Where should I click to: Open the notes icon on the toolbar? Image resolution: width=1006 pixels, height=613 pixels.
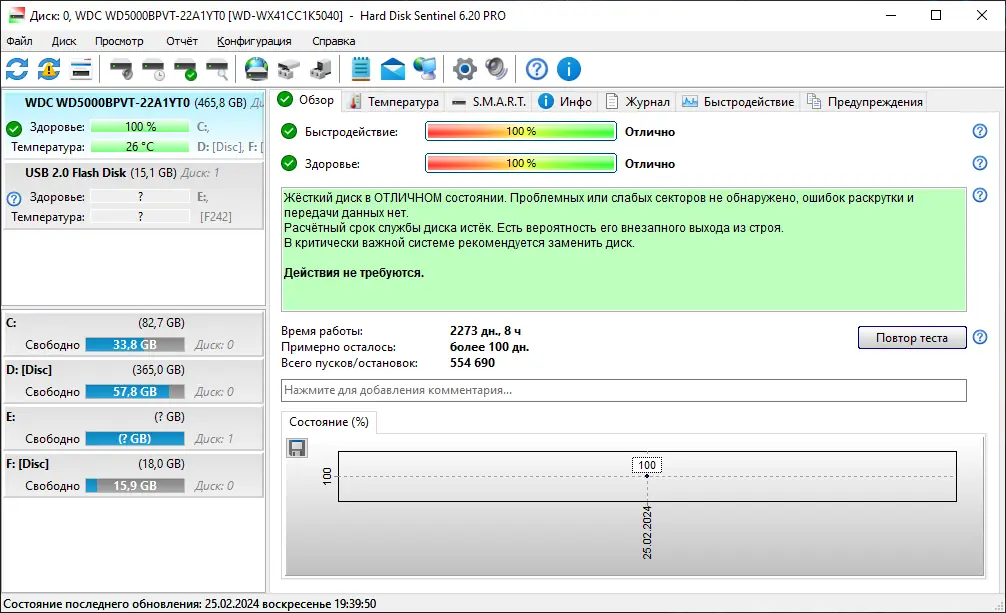click(x=360, y=69)
